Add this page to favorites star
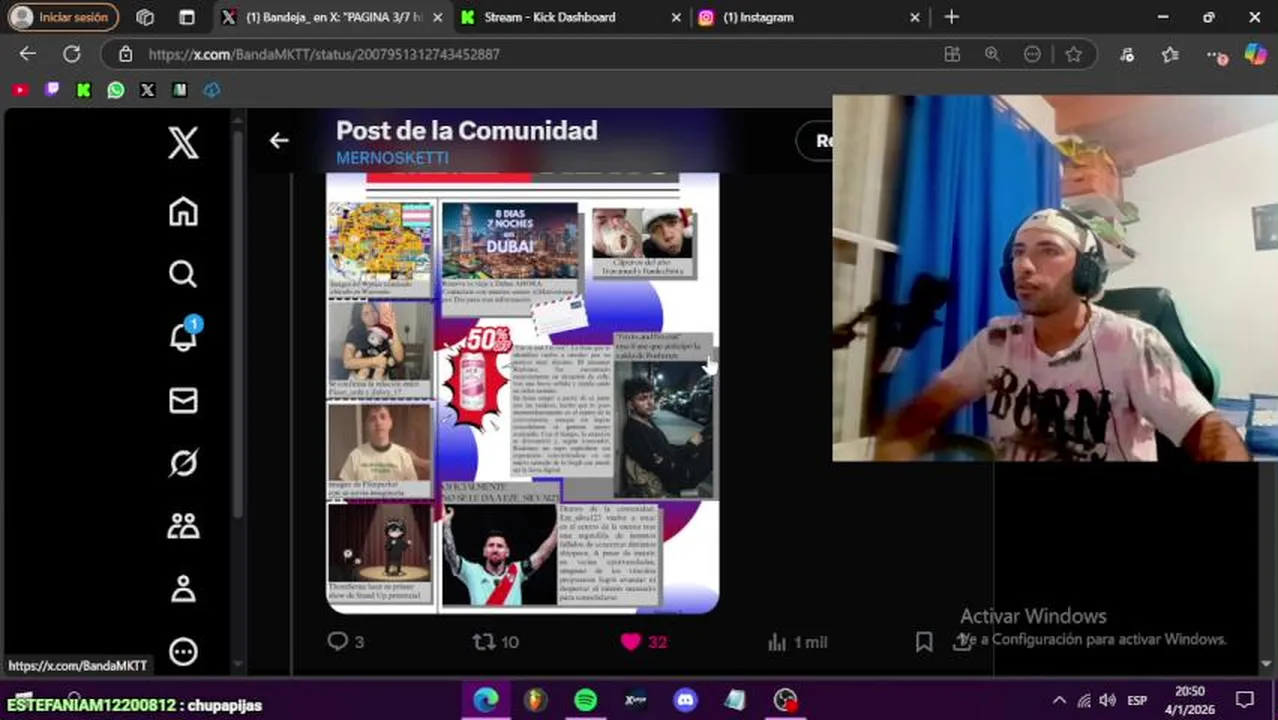 1073,54
